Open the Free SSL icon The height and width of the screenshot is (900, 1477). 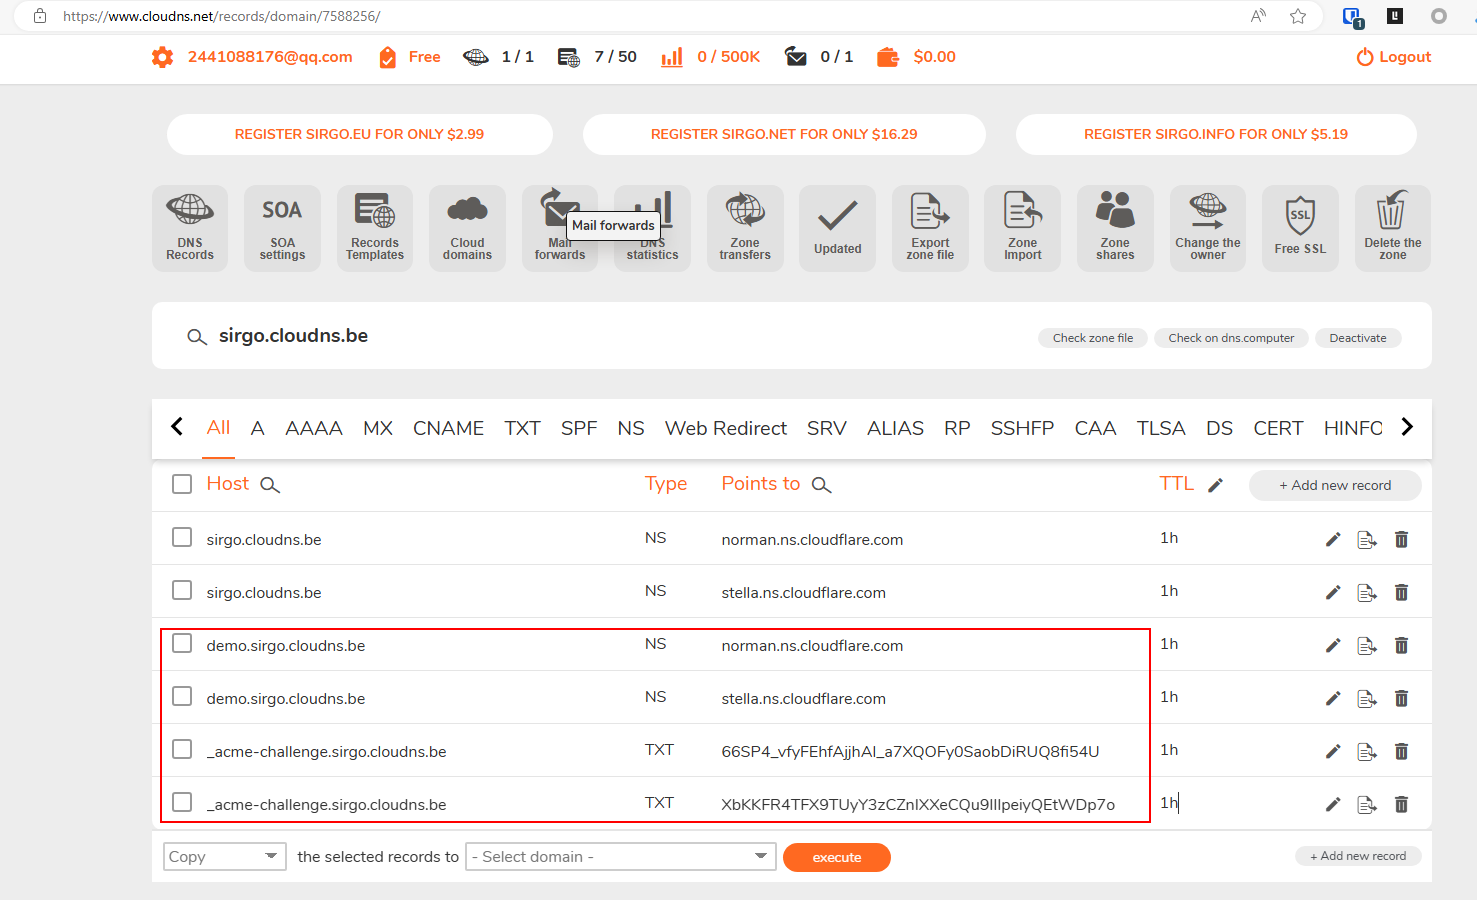pyautogui.click(x=1300, y=228)
